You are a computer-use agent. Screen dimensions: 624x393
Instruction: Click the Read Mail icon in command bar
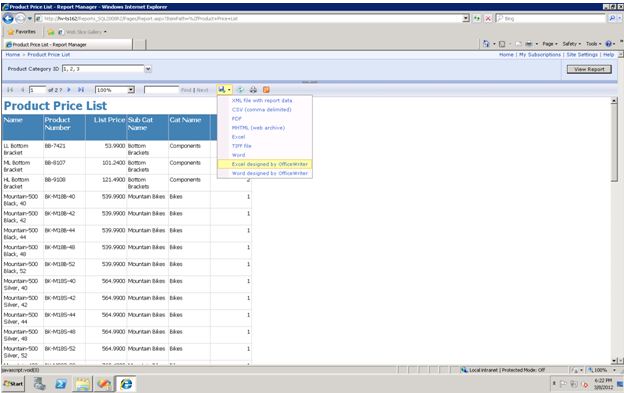(x=518, y=44)
